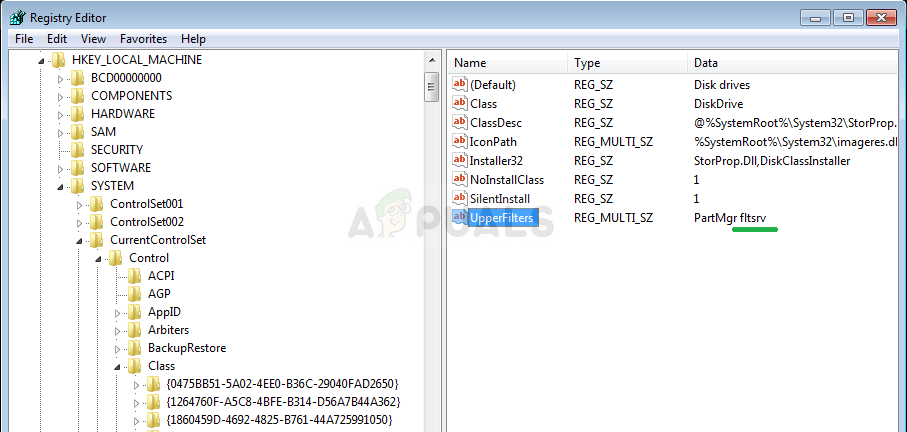Select the ACPI key label

pyautogui.click(x=161, y=276)
